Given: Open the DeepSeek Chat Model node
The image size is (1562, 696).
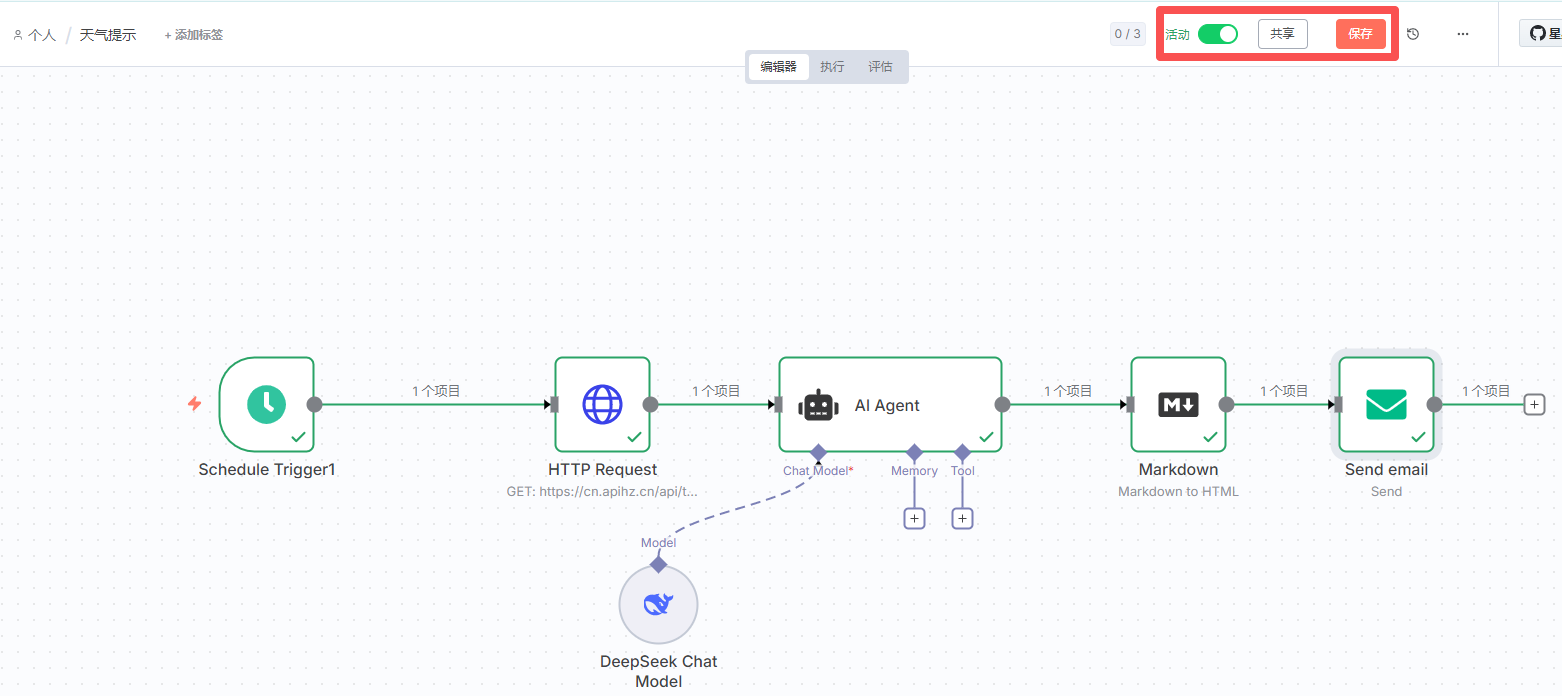Looking at the screenshot, I should point(658,604).
